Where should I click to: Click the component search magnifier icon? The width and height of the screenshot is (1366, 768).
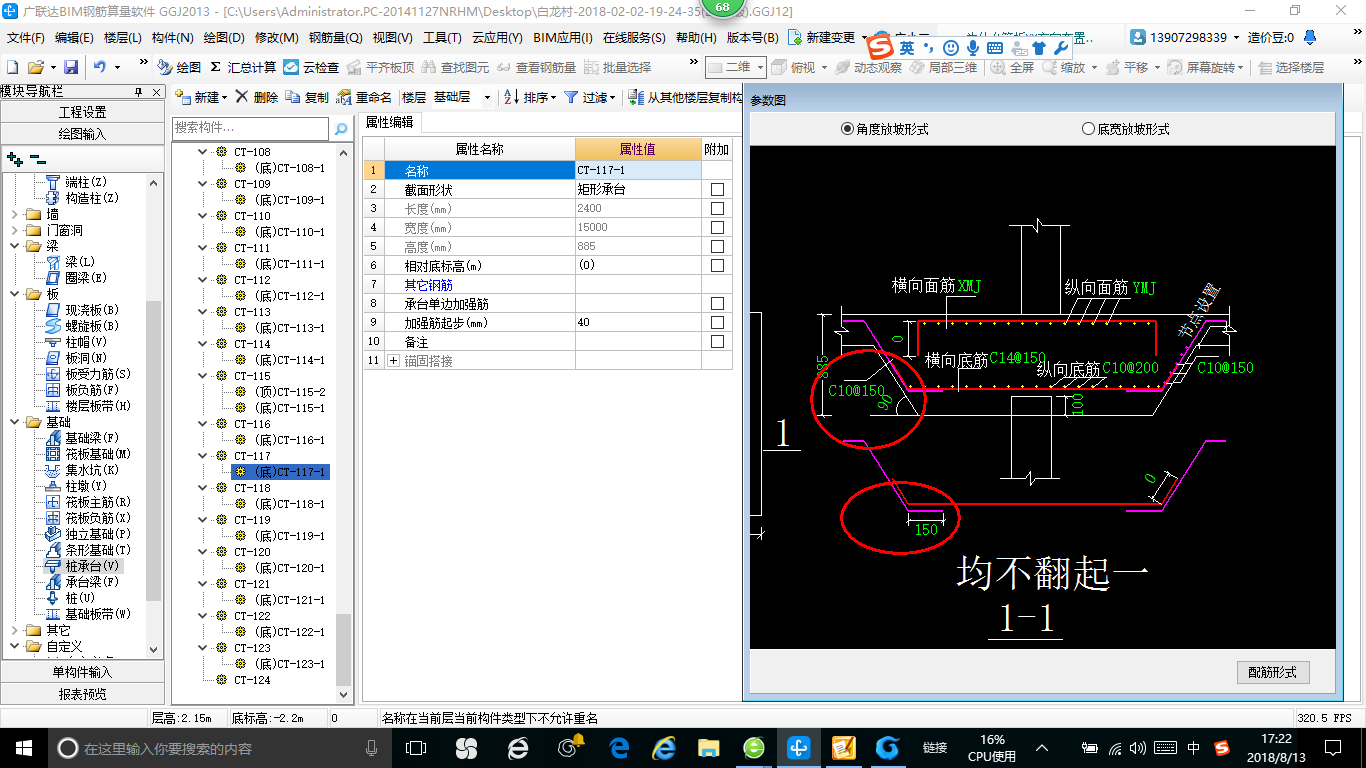pos(341,128)
